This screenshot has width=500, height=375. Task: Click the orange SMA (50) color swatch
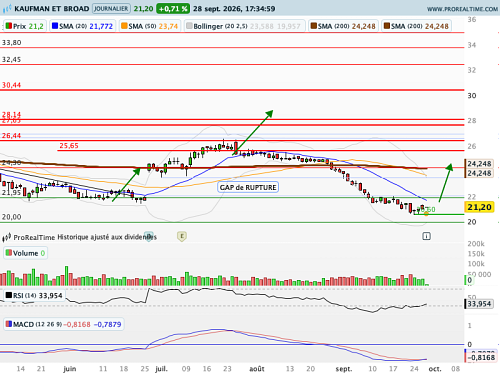[124, 26]
